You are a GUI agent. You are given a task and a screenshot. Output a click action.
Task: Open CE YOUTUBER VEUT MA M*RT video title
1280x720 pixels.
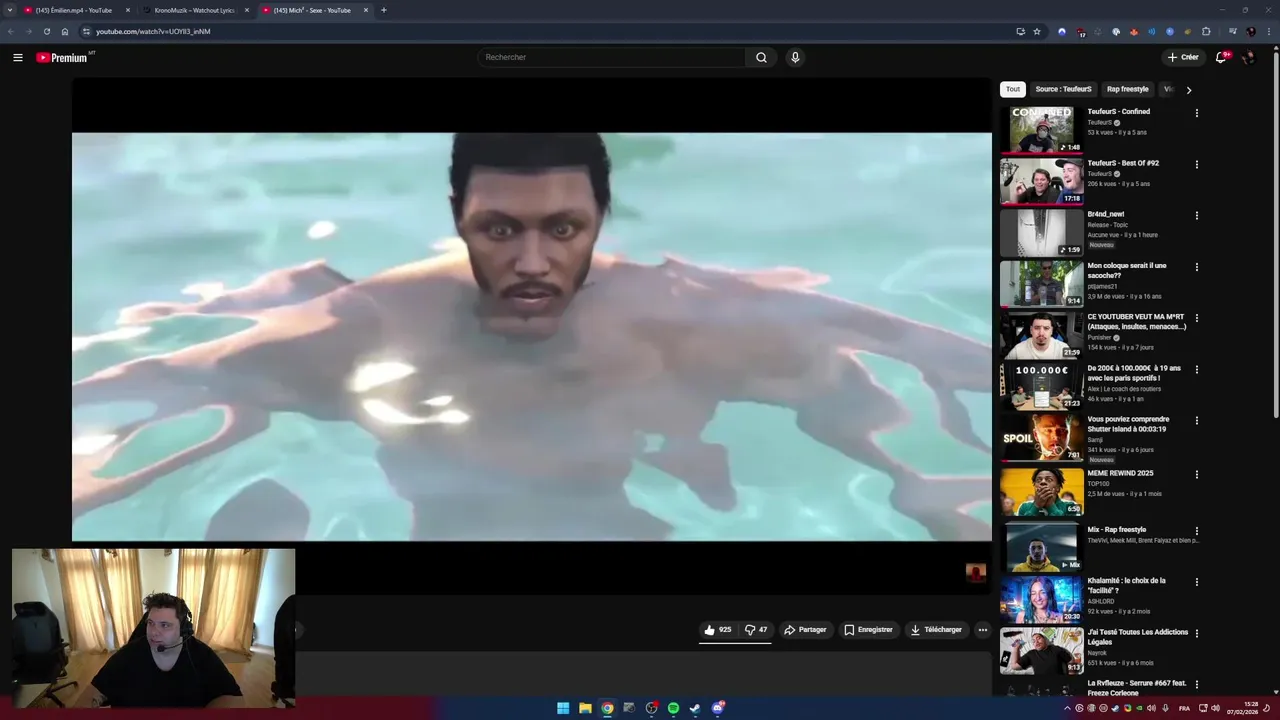pyautogui.click(x=1137, y=321)
